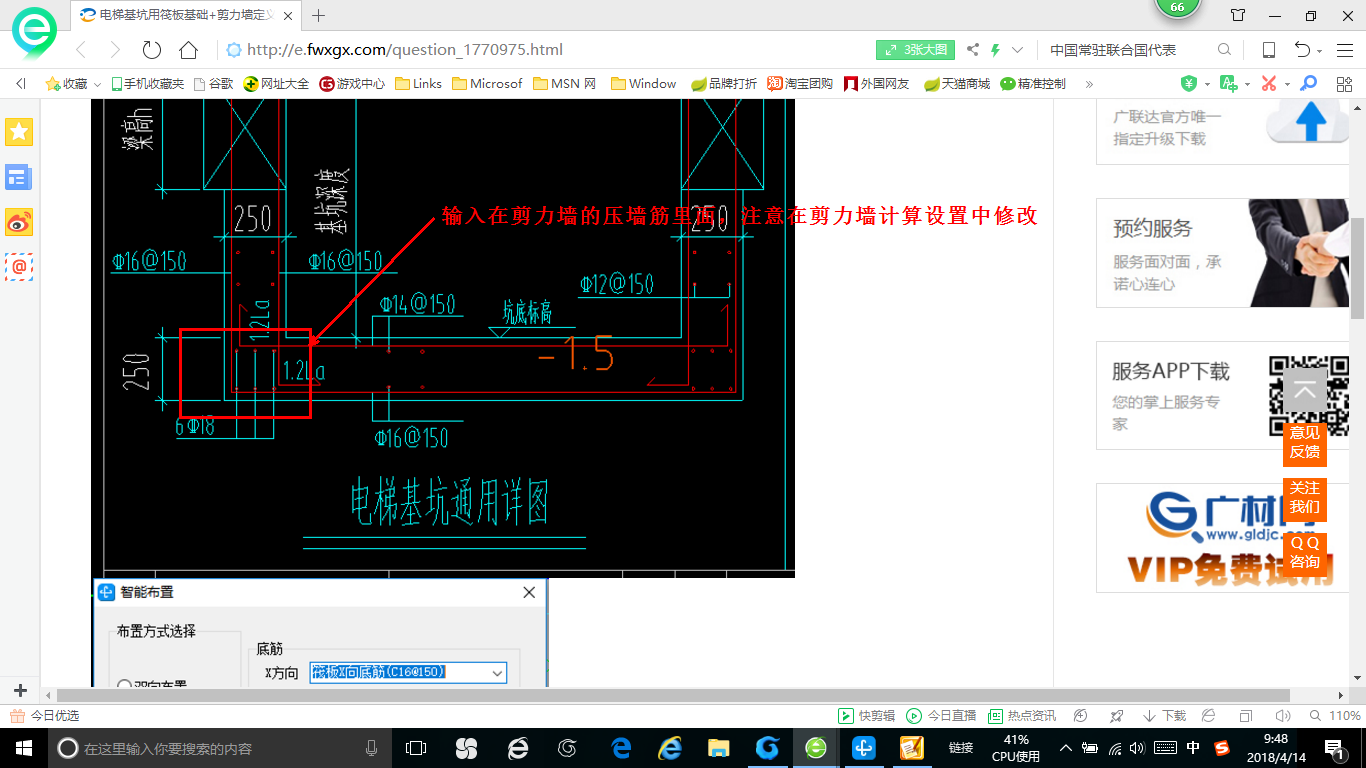Screen dimensions: 1366x768
Task: Open a new tab with plus icon
Action: pos(319,15)
